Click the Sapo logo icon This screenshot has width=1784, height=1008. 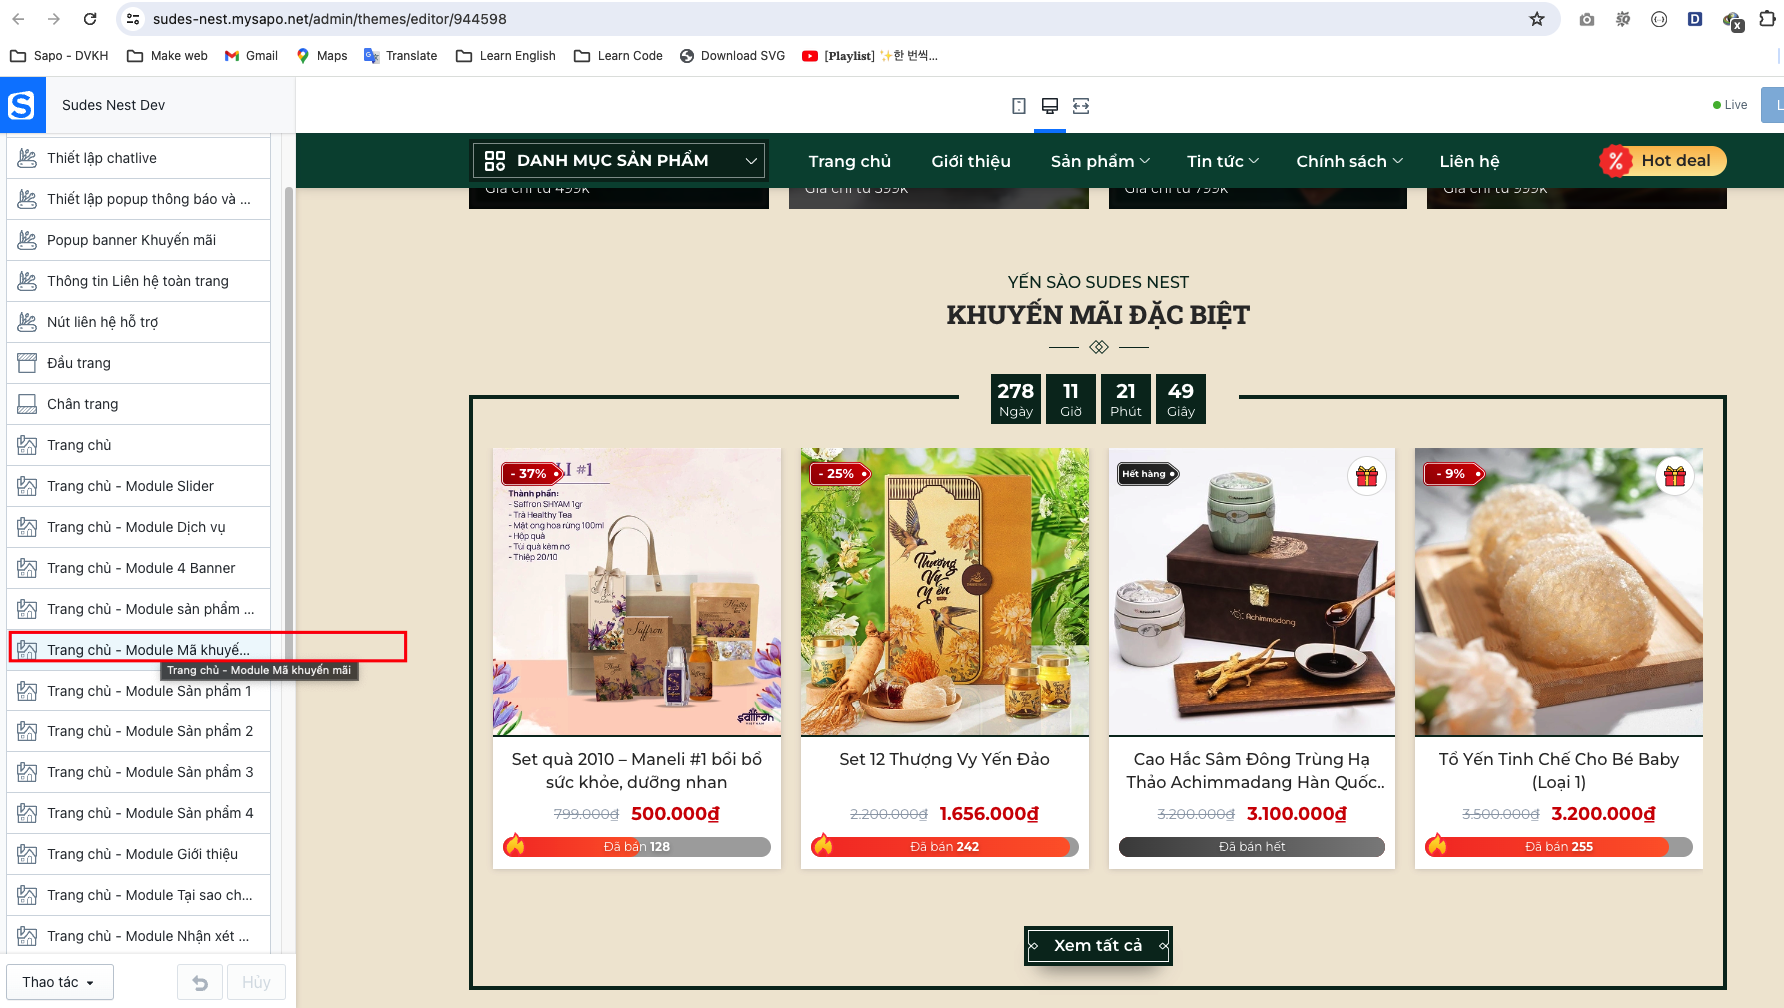pyautogui.click(x=22, y=105)
